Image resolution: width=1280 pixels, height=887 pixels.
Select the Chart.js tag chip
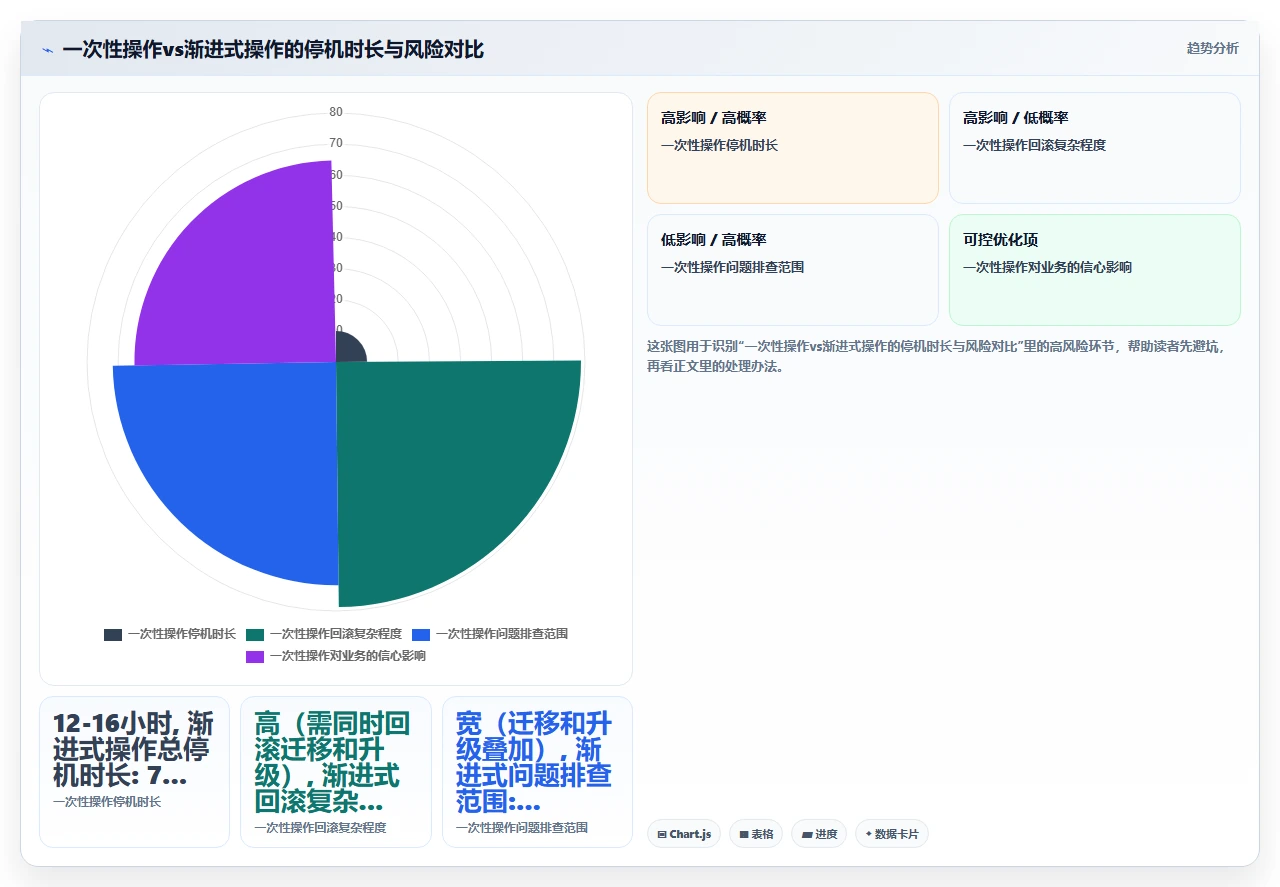684,834
